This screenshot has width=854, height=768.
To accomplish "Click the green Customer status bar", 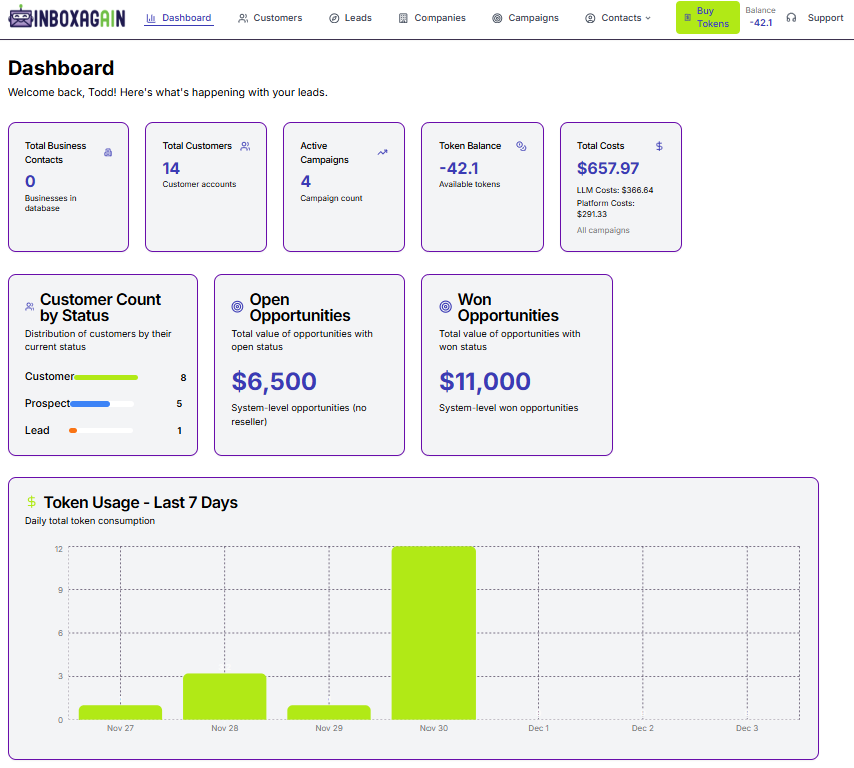I will 106,377.
